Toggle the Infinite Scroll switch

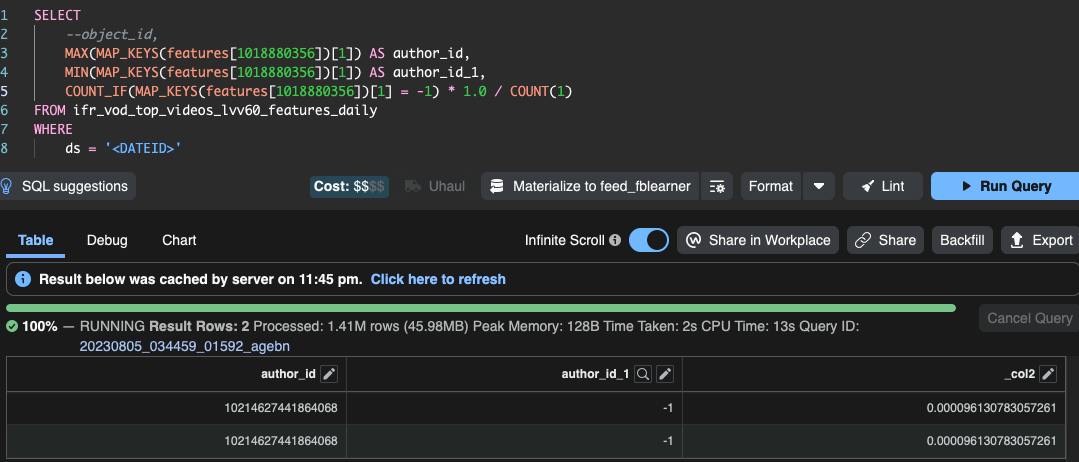648,240
